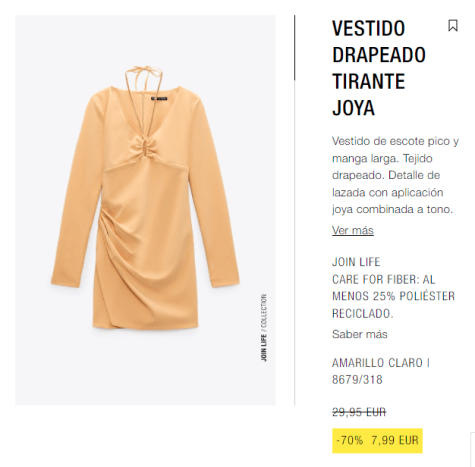Click the black brand tag on the neckline
The image size is (475, 467).
[x=159, y=98]
